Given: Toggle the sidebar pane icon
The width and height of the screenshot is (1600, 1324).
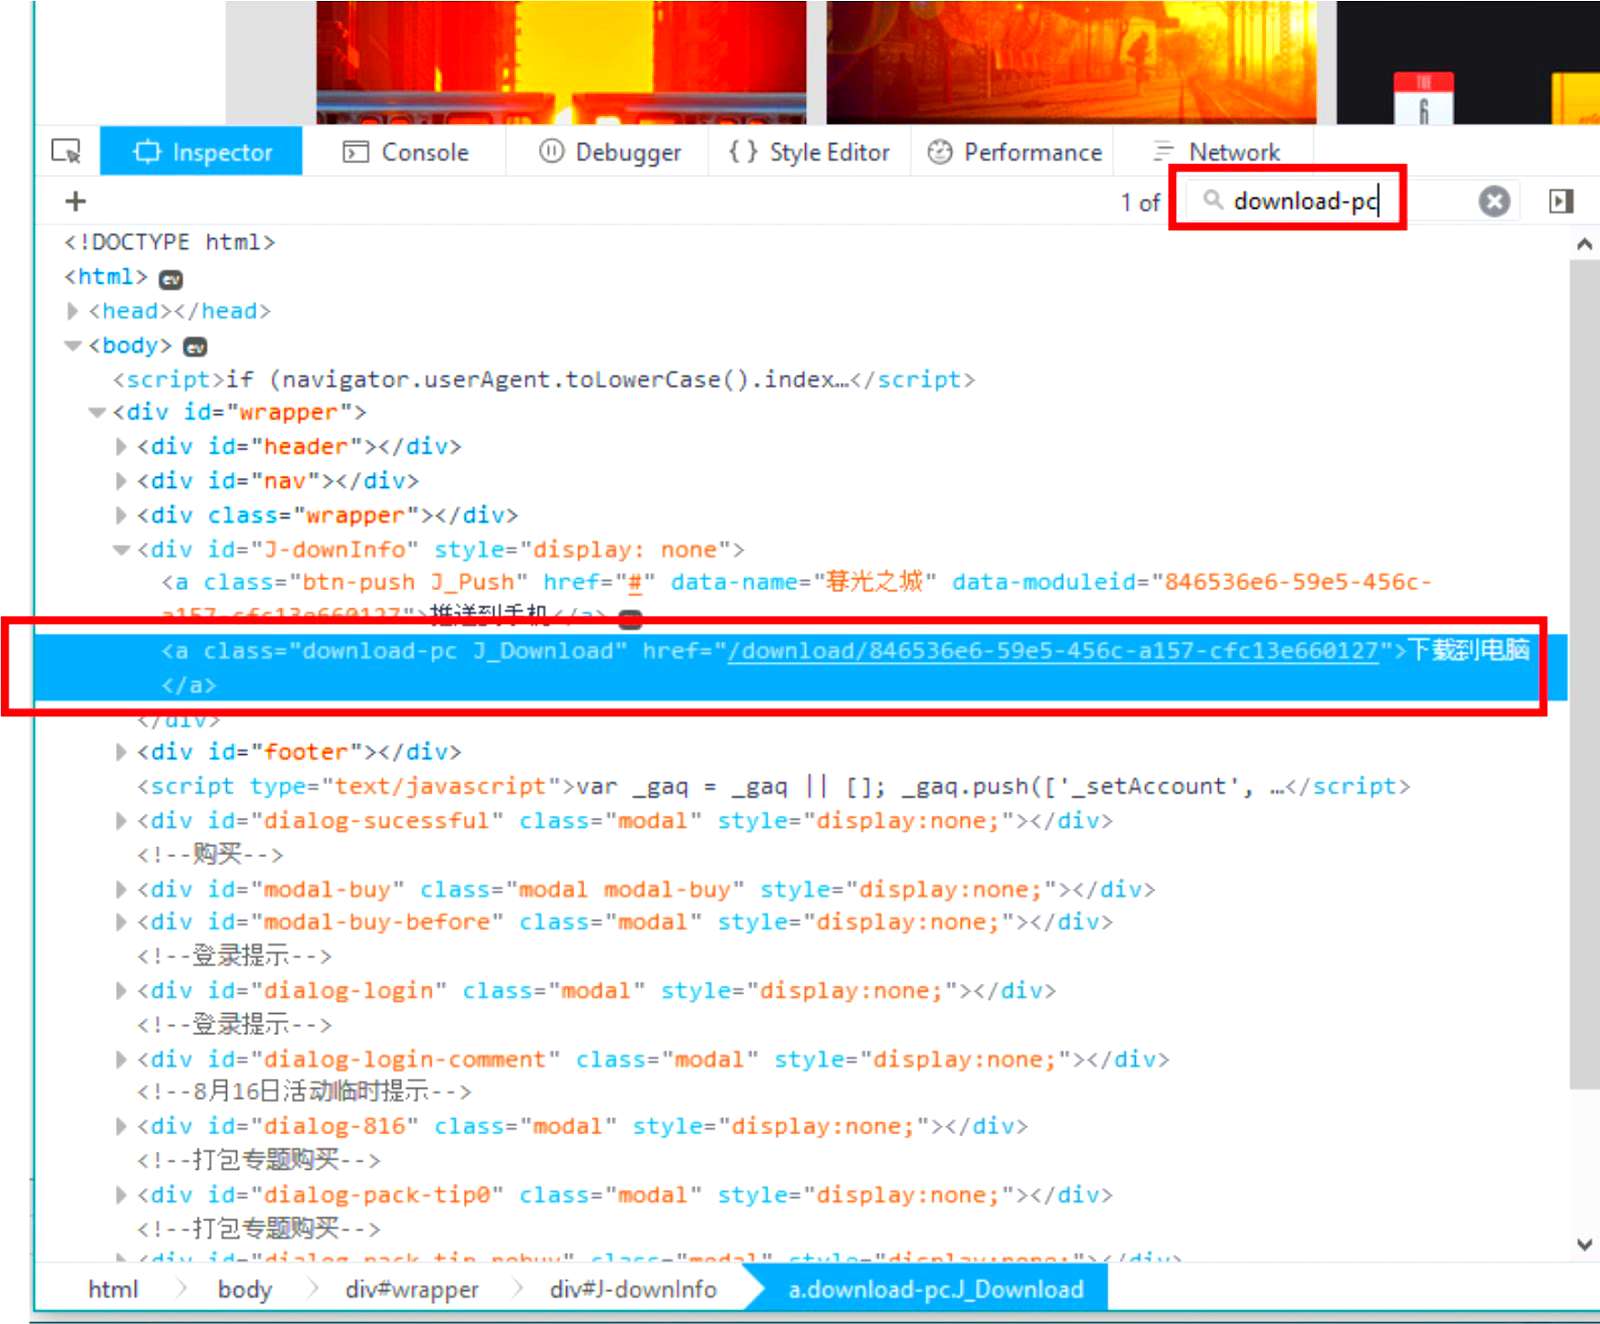Looking at the screenshot, I should click(x=1560, y=201).
